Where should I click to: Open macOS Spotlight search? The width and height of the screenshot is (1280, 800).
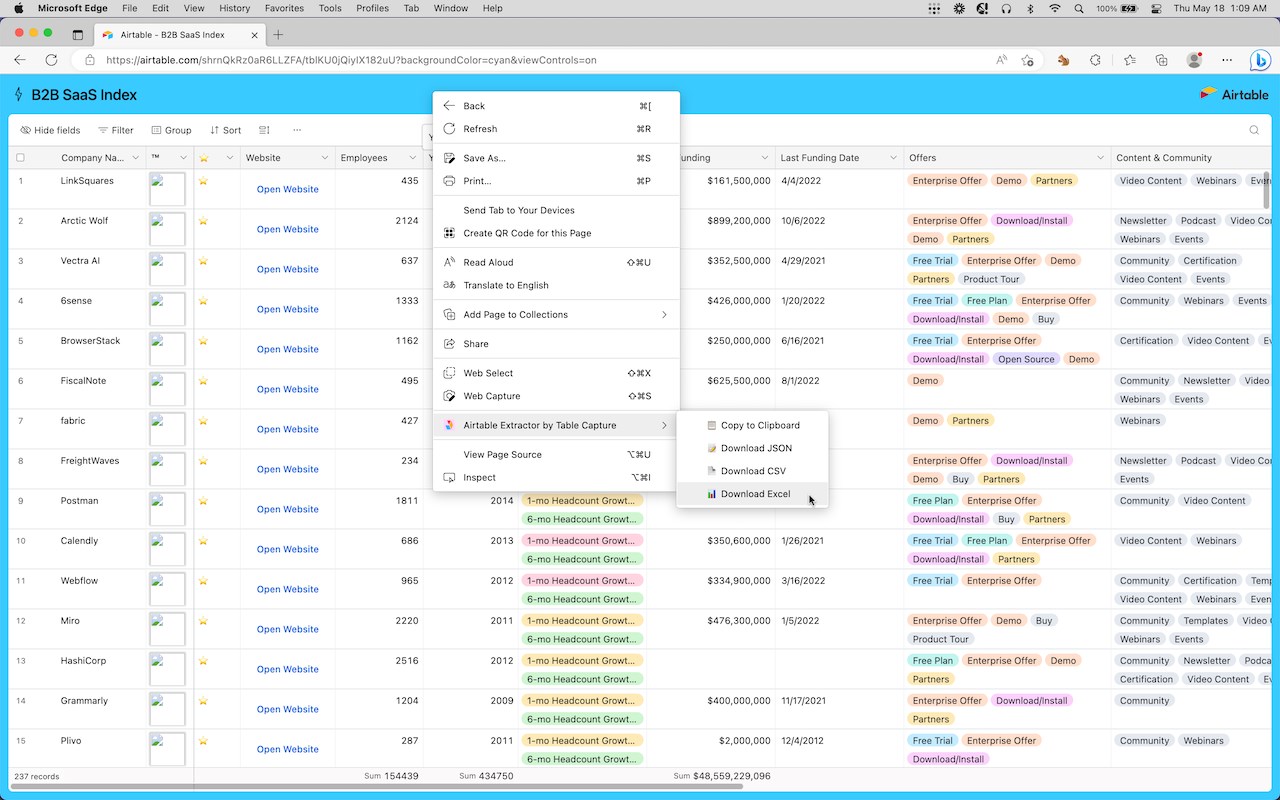(1078, 8)
